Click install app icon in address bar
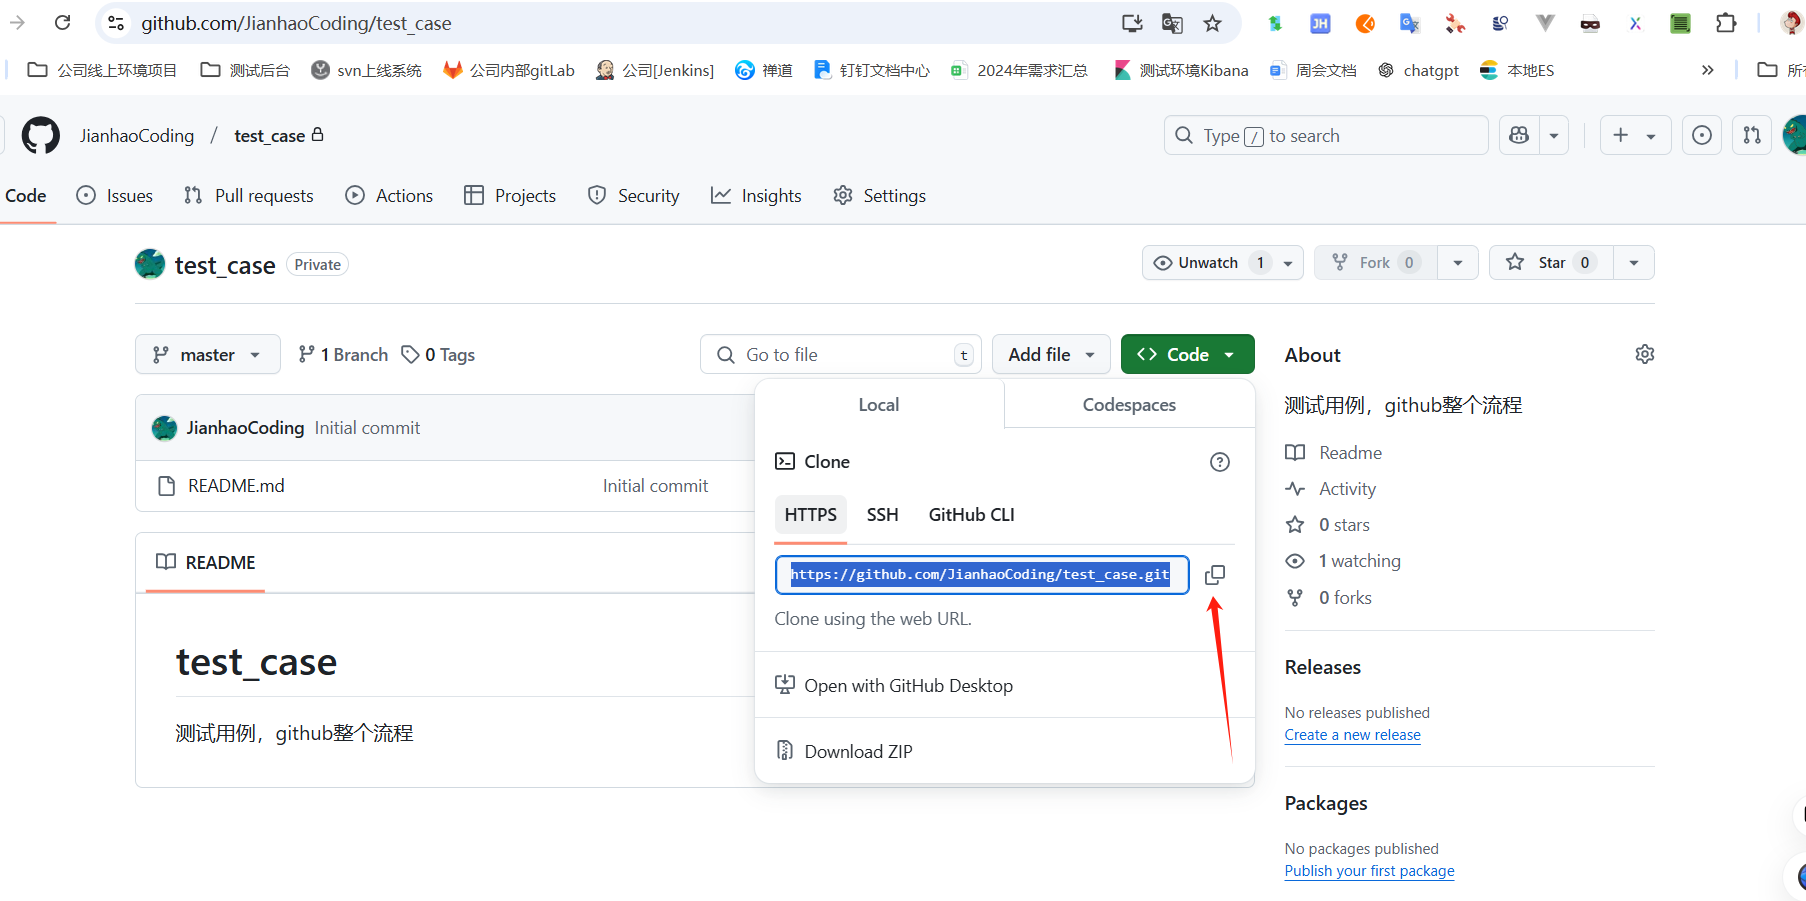 point(1132,23)
